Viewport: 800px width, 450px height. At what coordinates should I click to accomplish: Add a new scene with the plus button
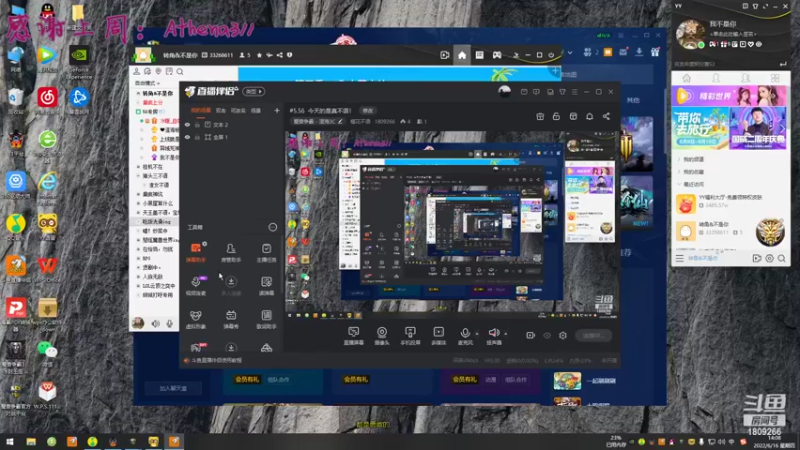click(277, 110)
